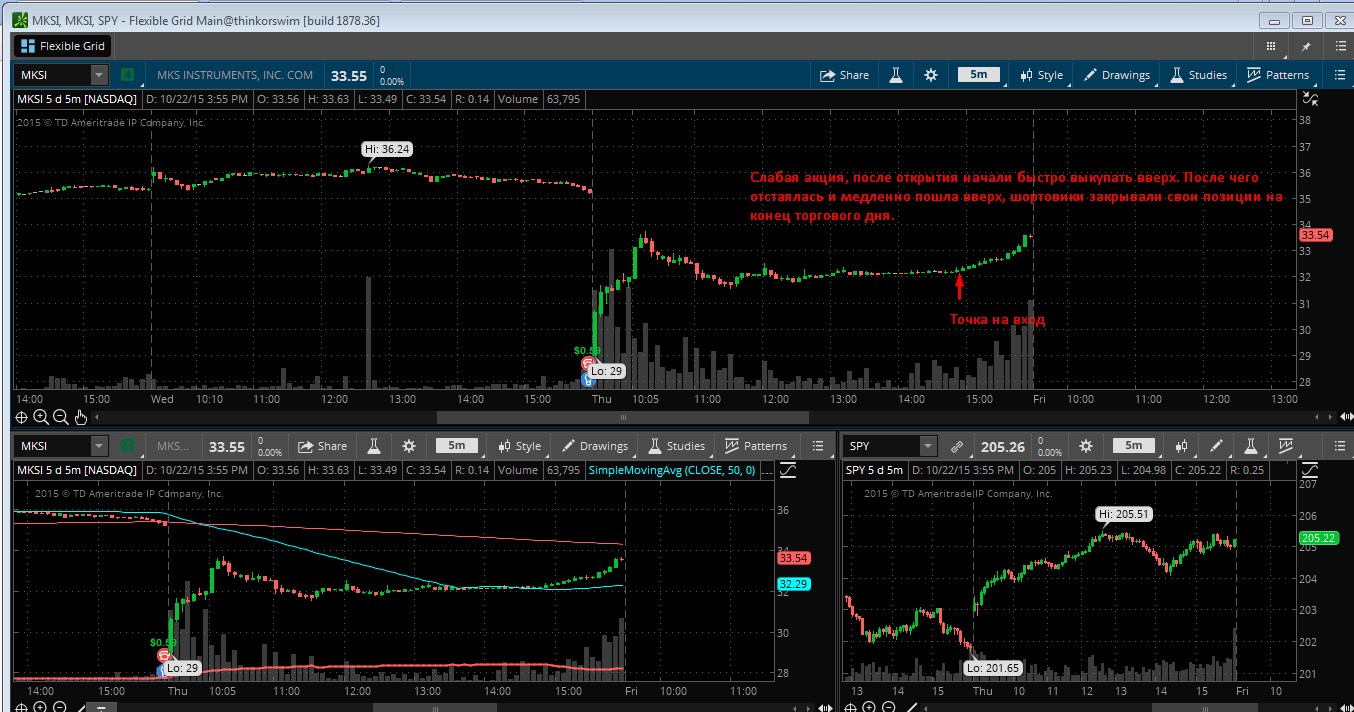1354x712 pixels.
Task: Open the settings gear in the SPY chart
Action: pos(1087,446)
